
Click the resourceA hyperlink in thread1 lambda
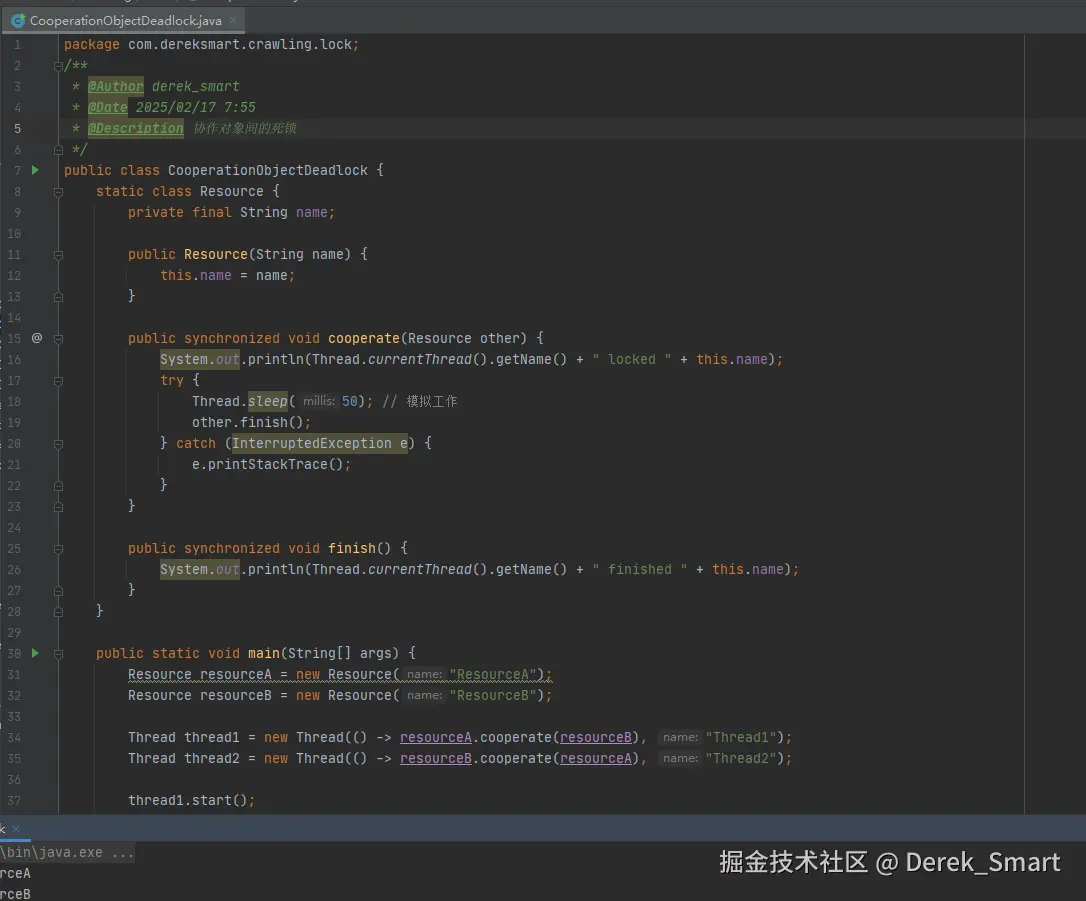pos(435,737)
